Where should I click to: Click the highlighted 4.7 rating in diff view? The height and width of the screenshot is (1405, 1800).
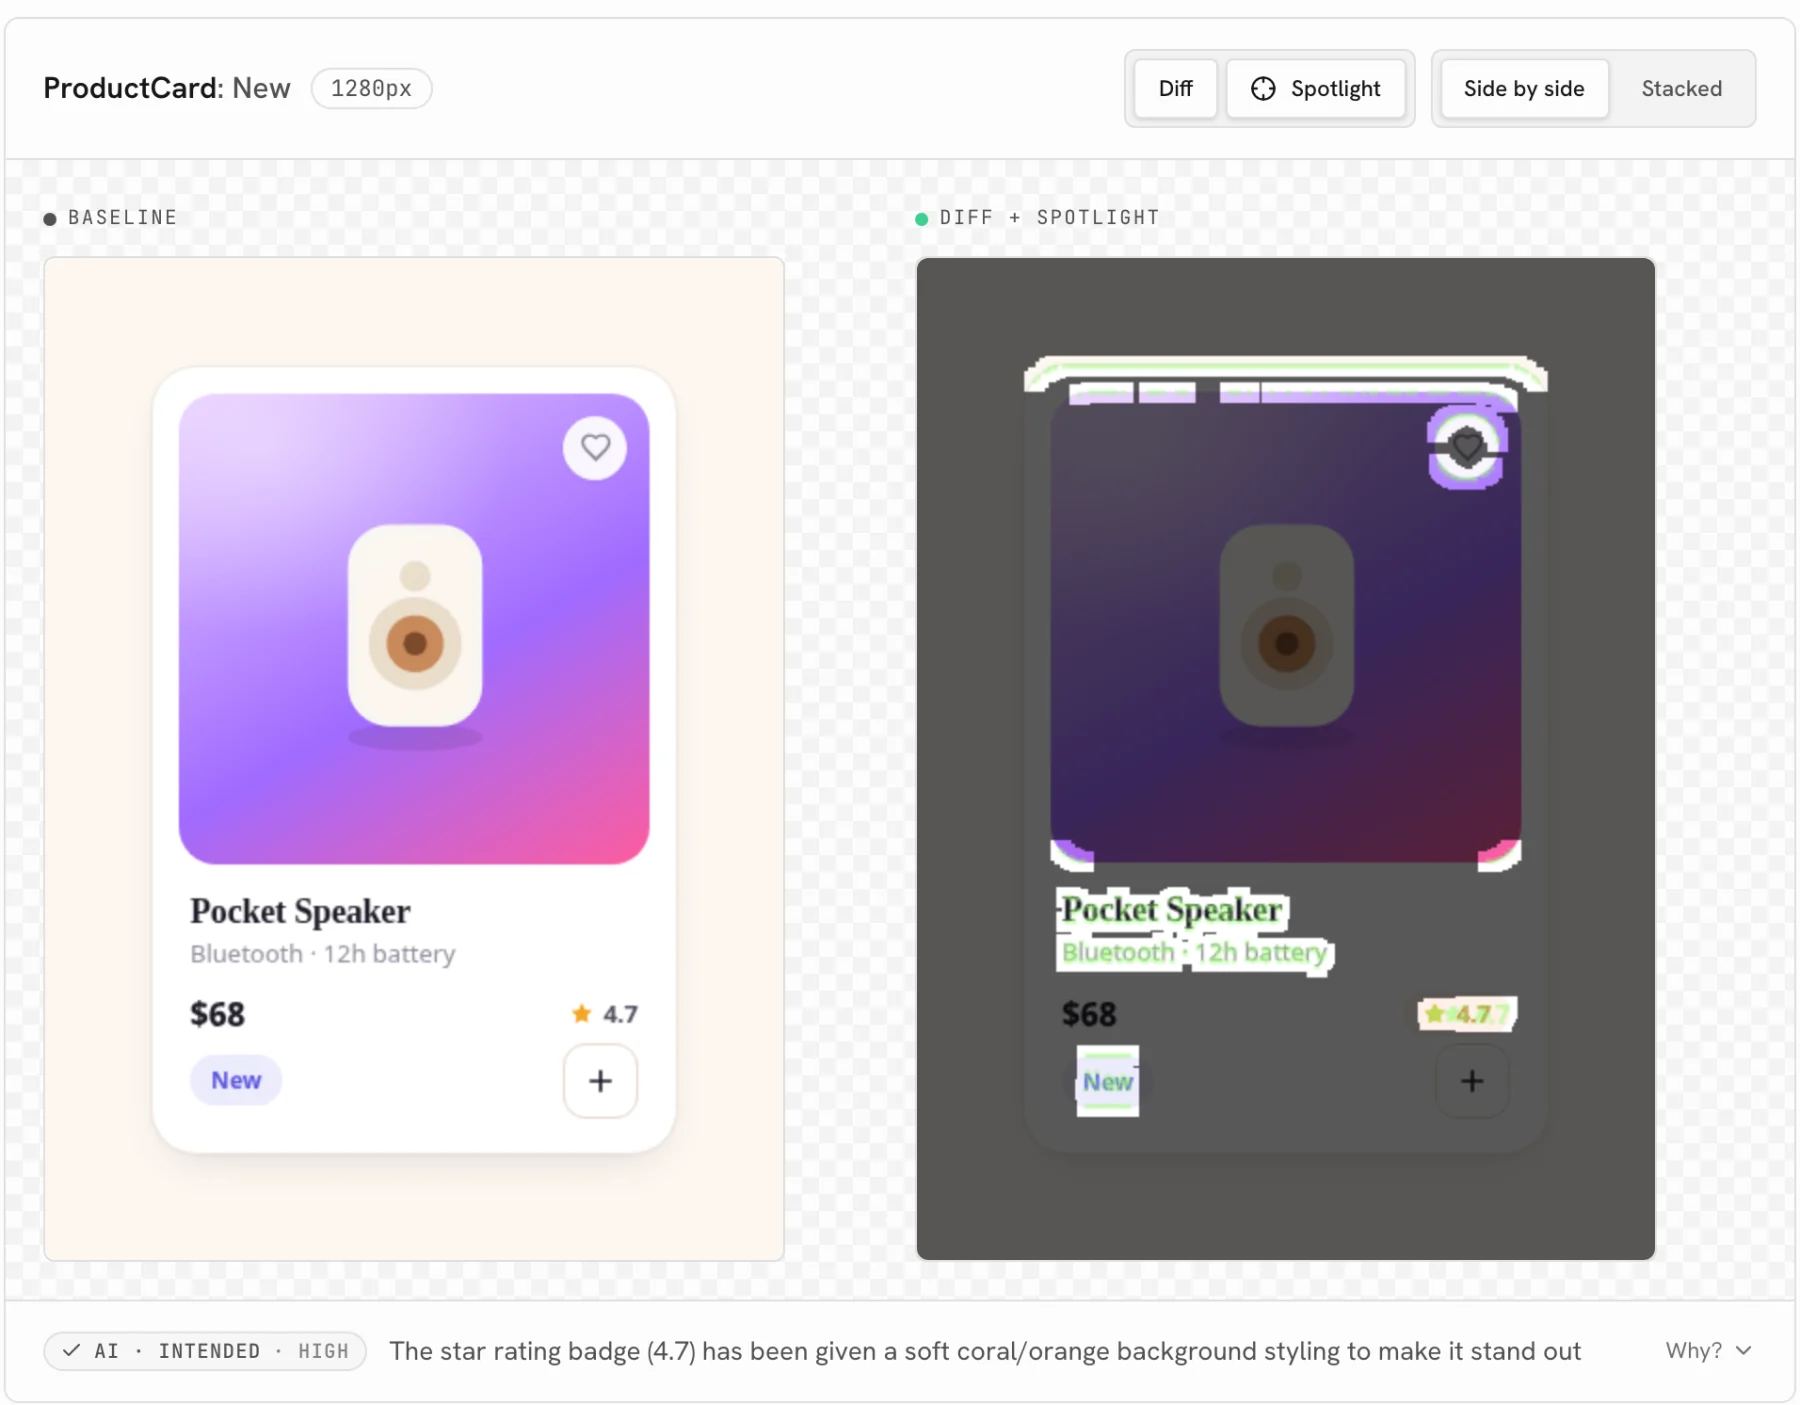(1466, 1014)
